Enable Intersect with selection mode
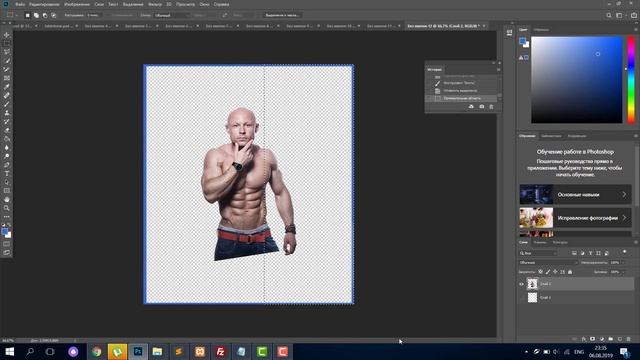Image resolution: width=640 pixels, height=360 pixels. (x=53, y=15)
